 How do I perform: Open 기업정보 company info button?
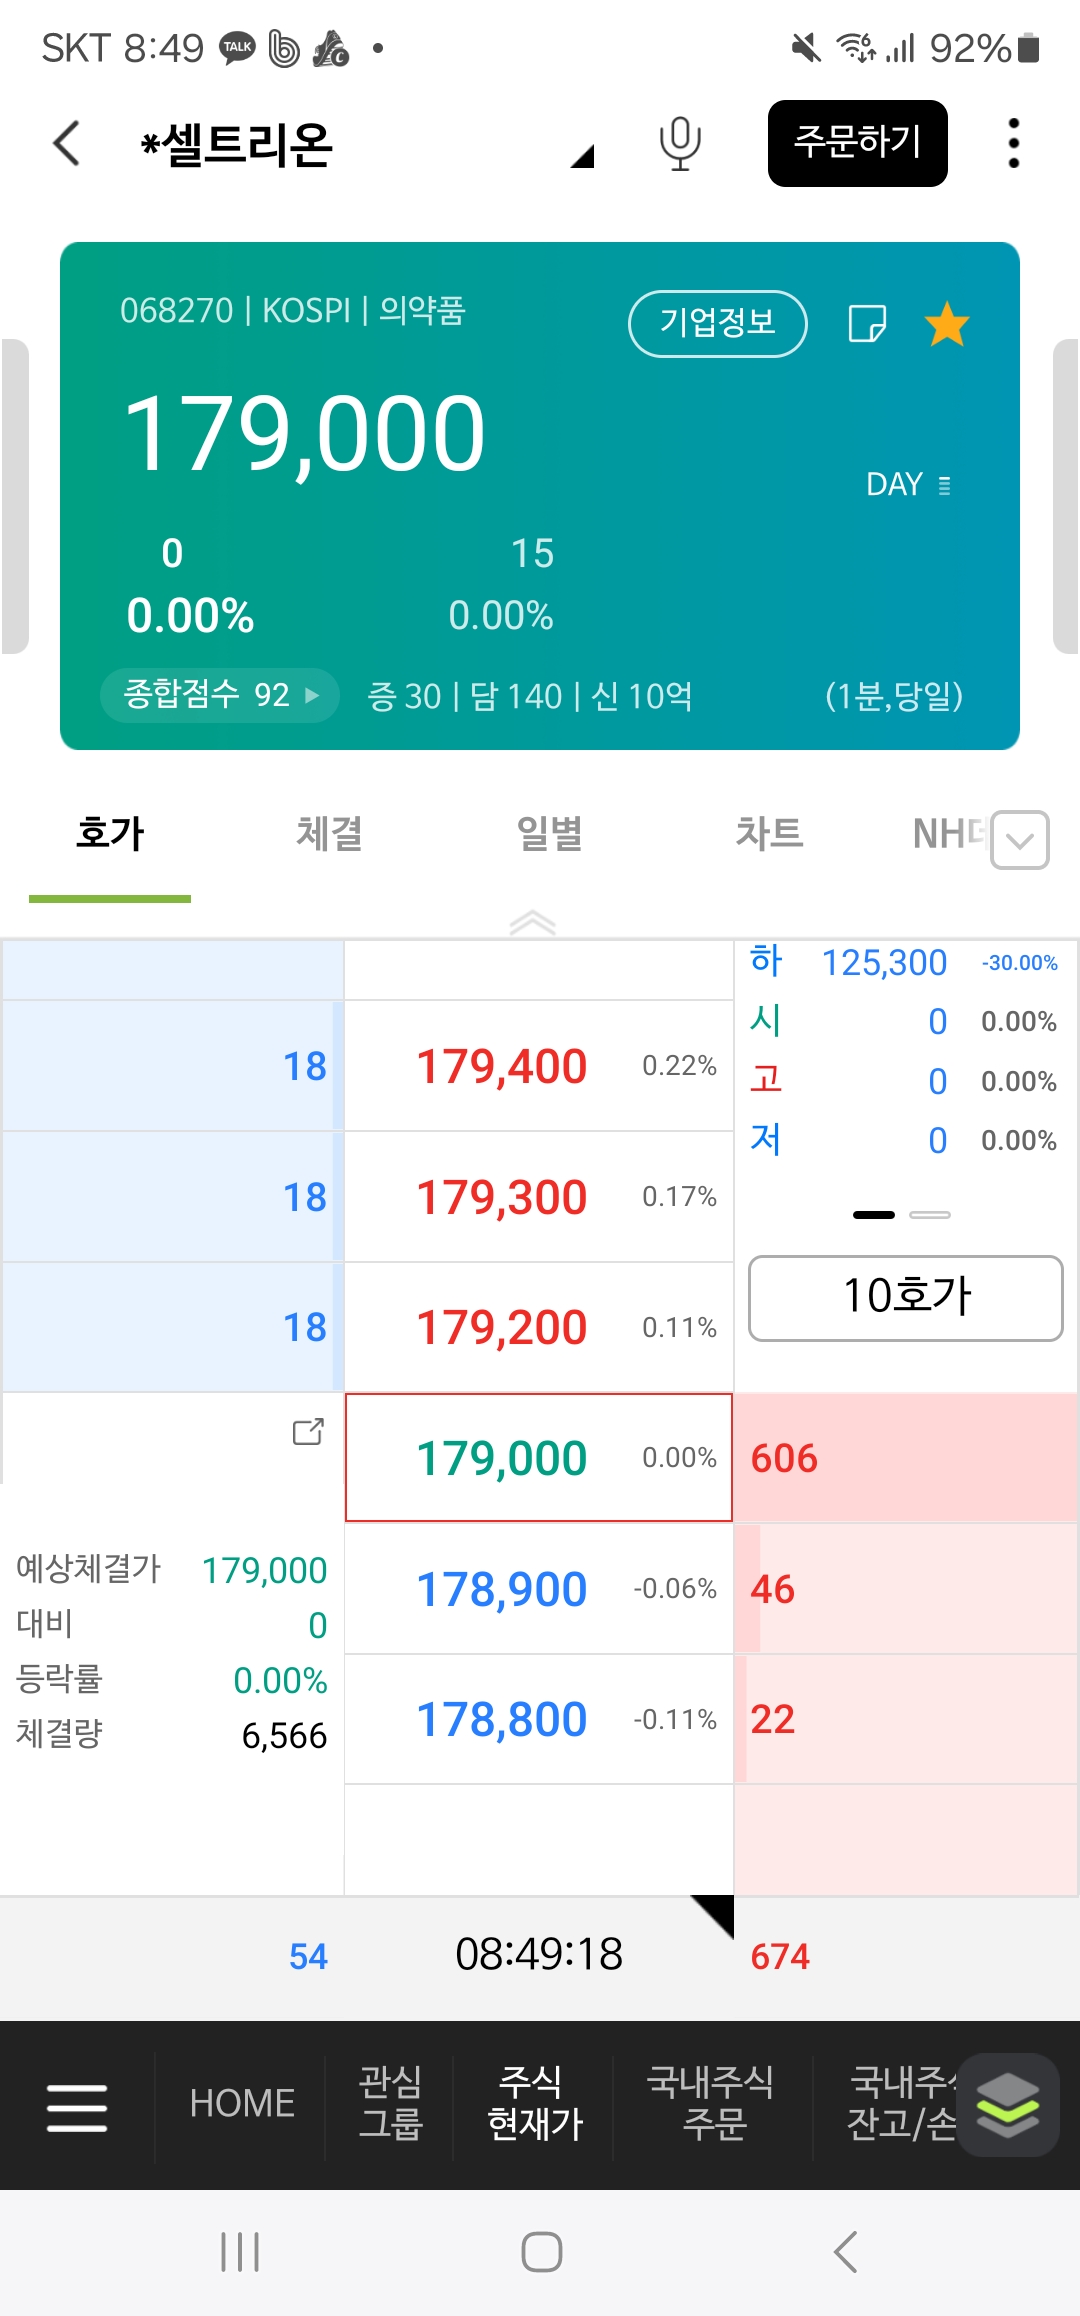[x=718, y=323]
